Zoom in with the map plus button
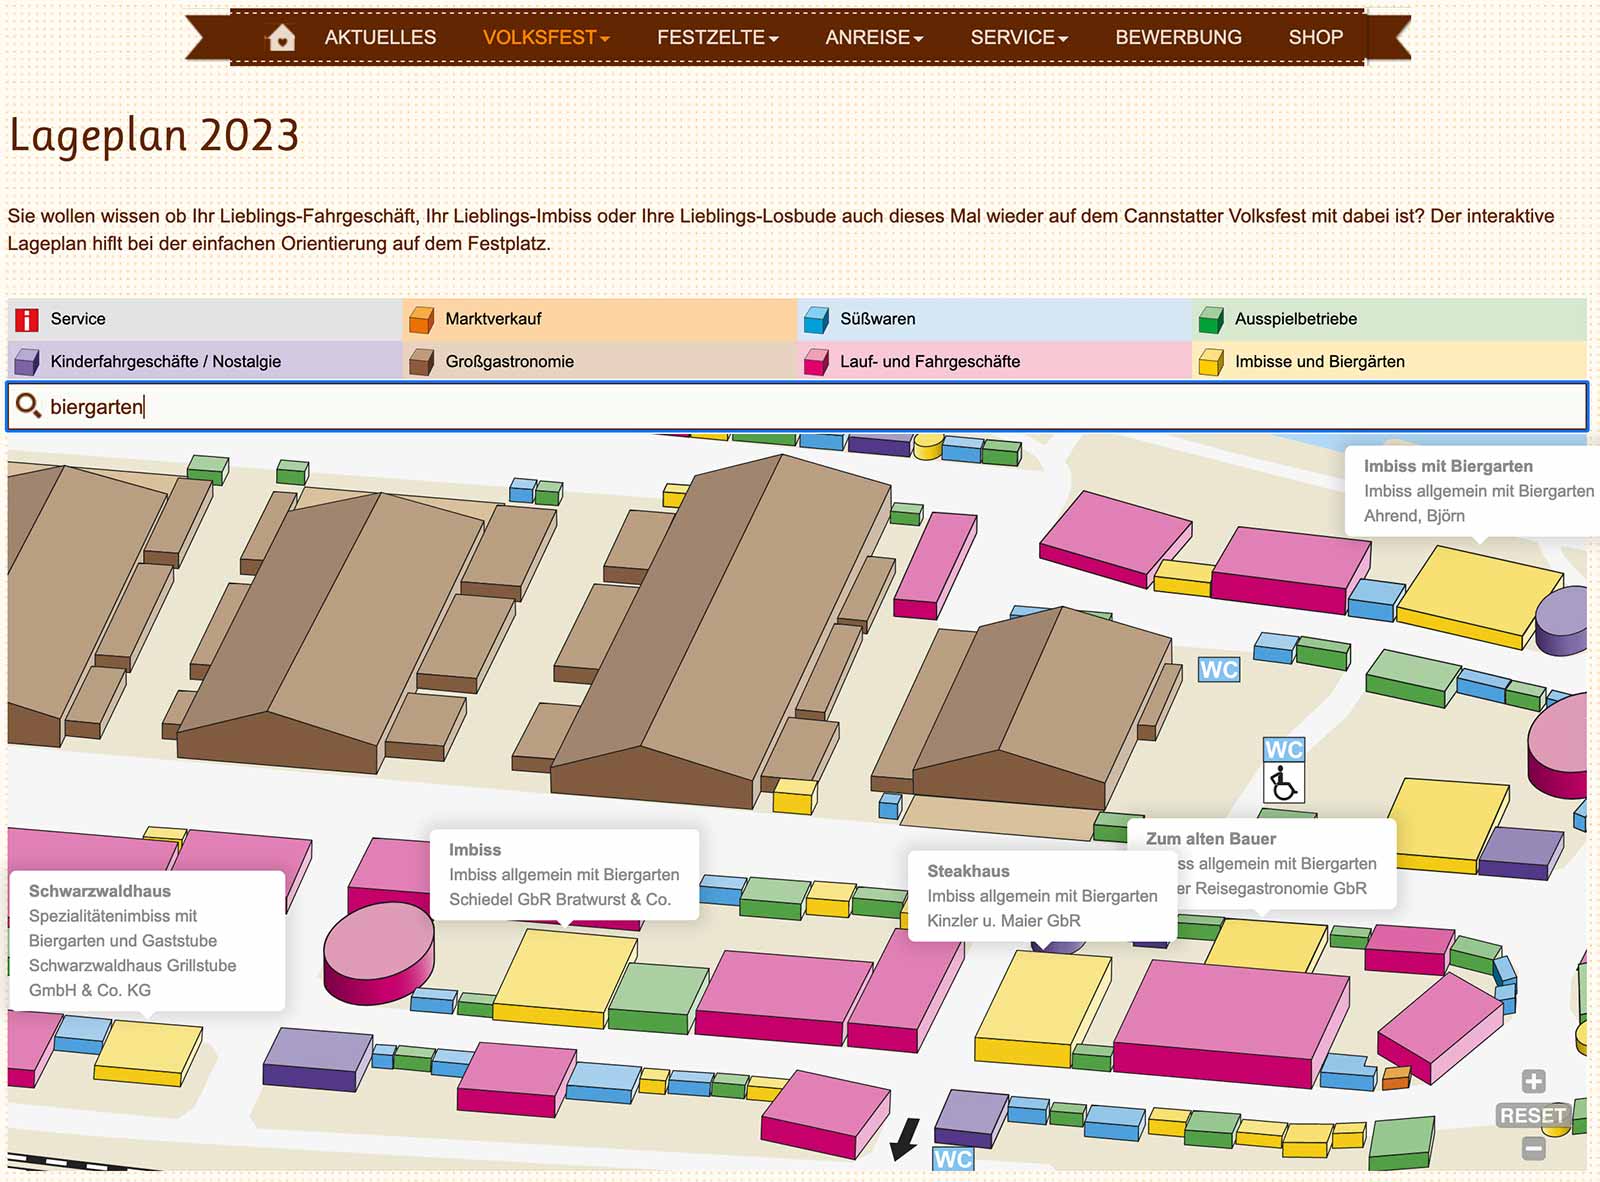This screenshot has height=1182, width=1600. pyautogui.click(x=1533, y=1081)
